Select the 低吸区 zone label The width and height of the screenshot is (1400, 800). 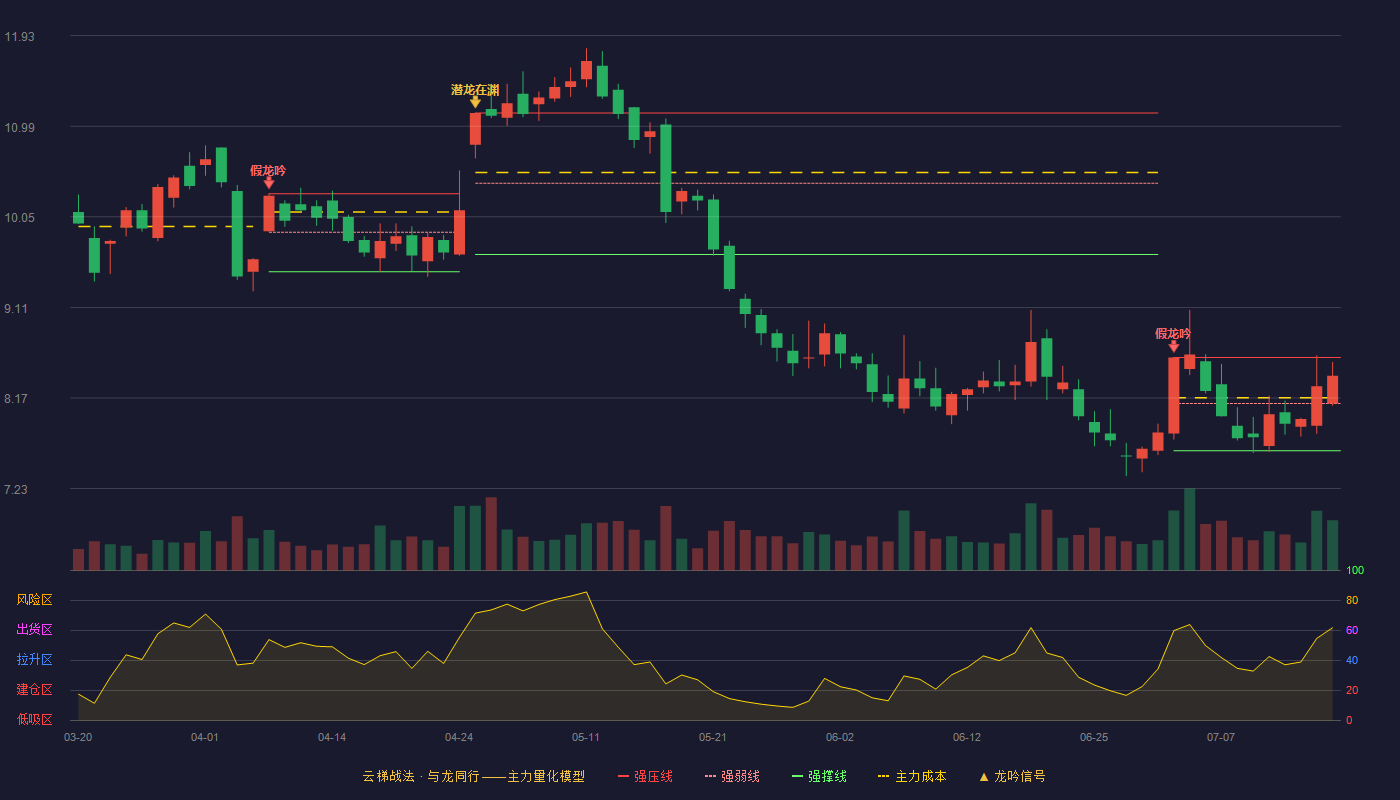pos(35,719)
